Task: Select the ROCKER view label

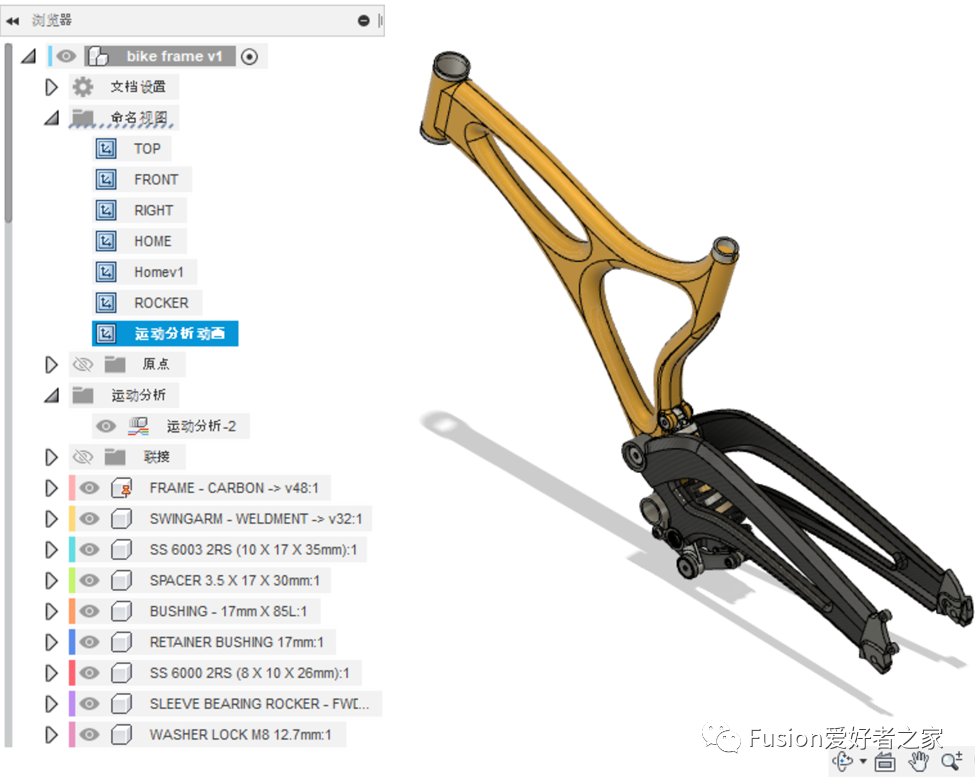Action: coord(161,303)
